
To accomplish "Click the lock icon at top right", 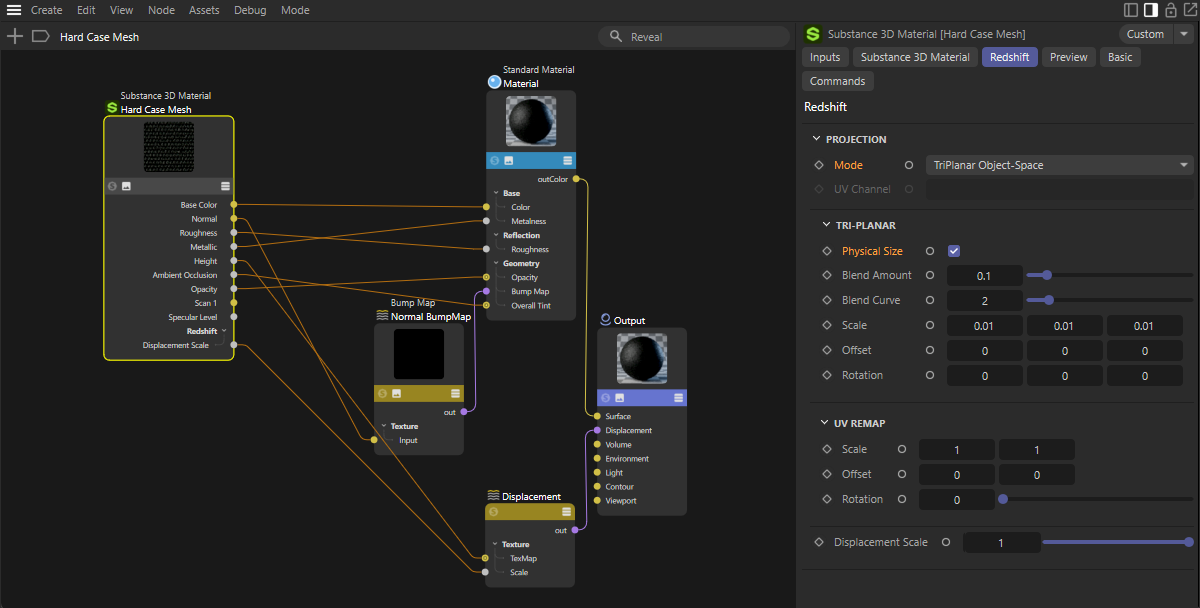I will (x=1170, y=10).
